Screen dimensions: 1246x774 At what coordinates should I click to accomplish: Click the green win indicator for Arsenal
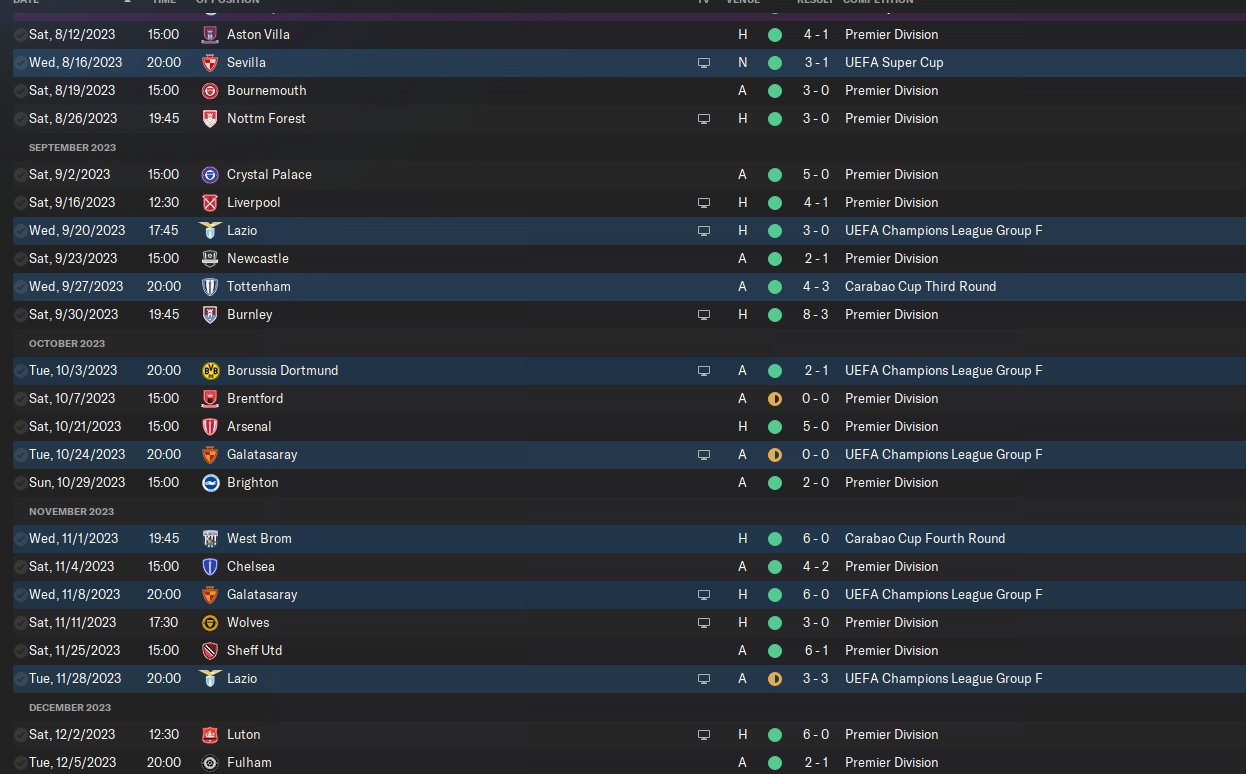[774, 426]
